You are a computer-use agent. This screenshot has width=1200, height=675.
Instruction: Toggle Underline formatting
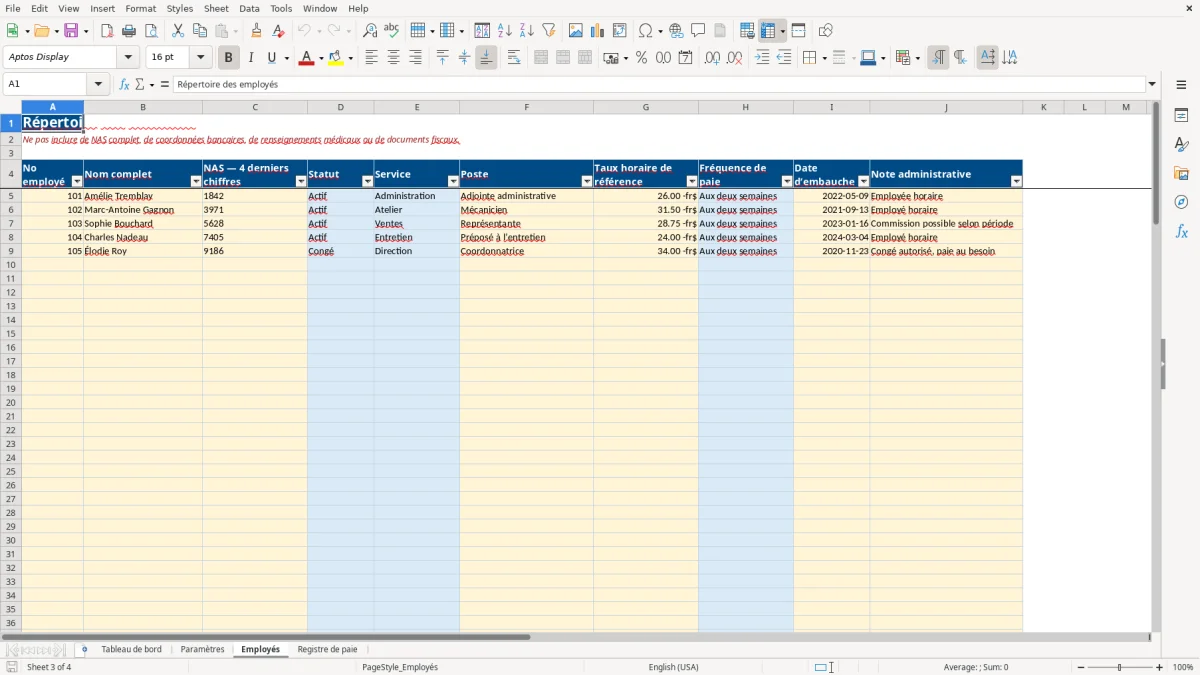tap(271, 58)
